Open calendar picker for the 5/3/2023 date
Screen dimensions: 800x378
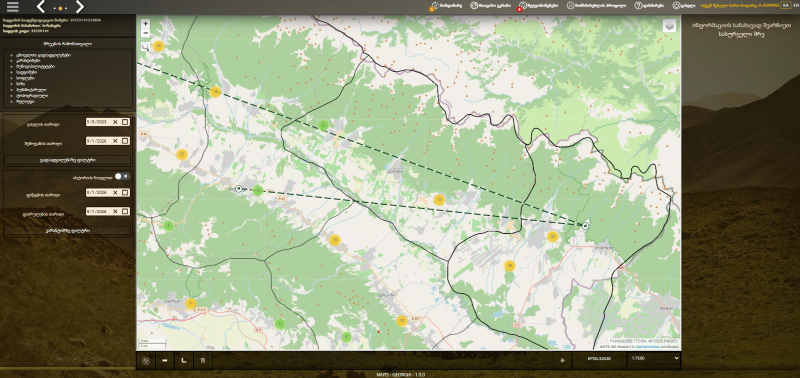point(125,122)
